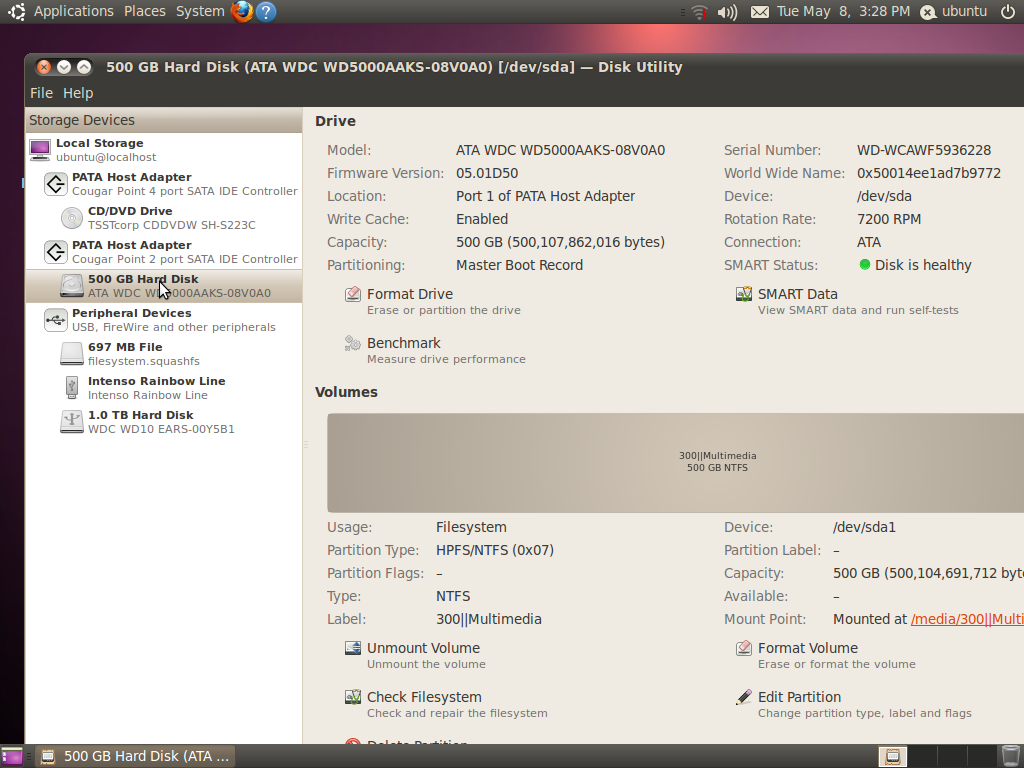Open the Places menu
The height and width of the screenshot is (768, 1024).
click(x=144, y=11)
